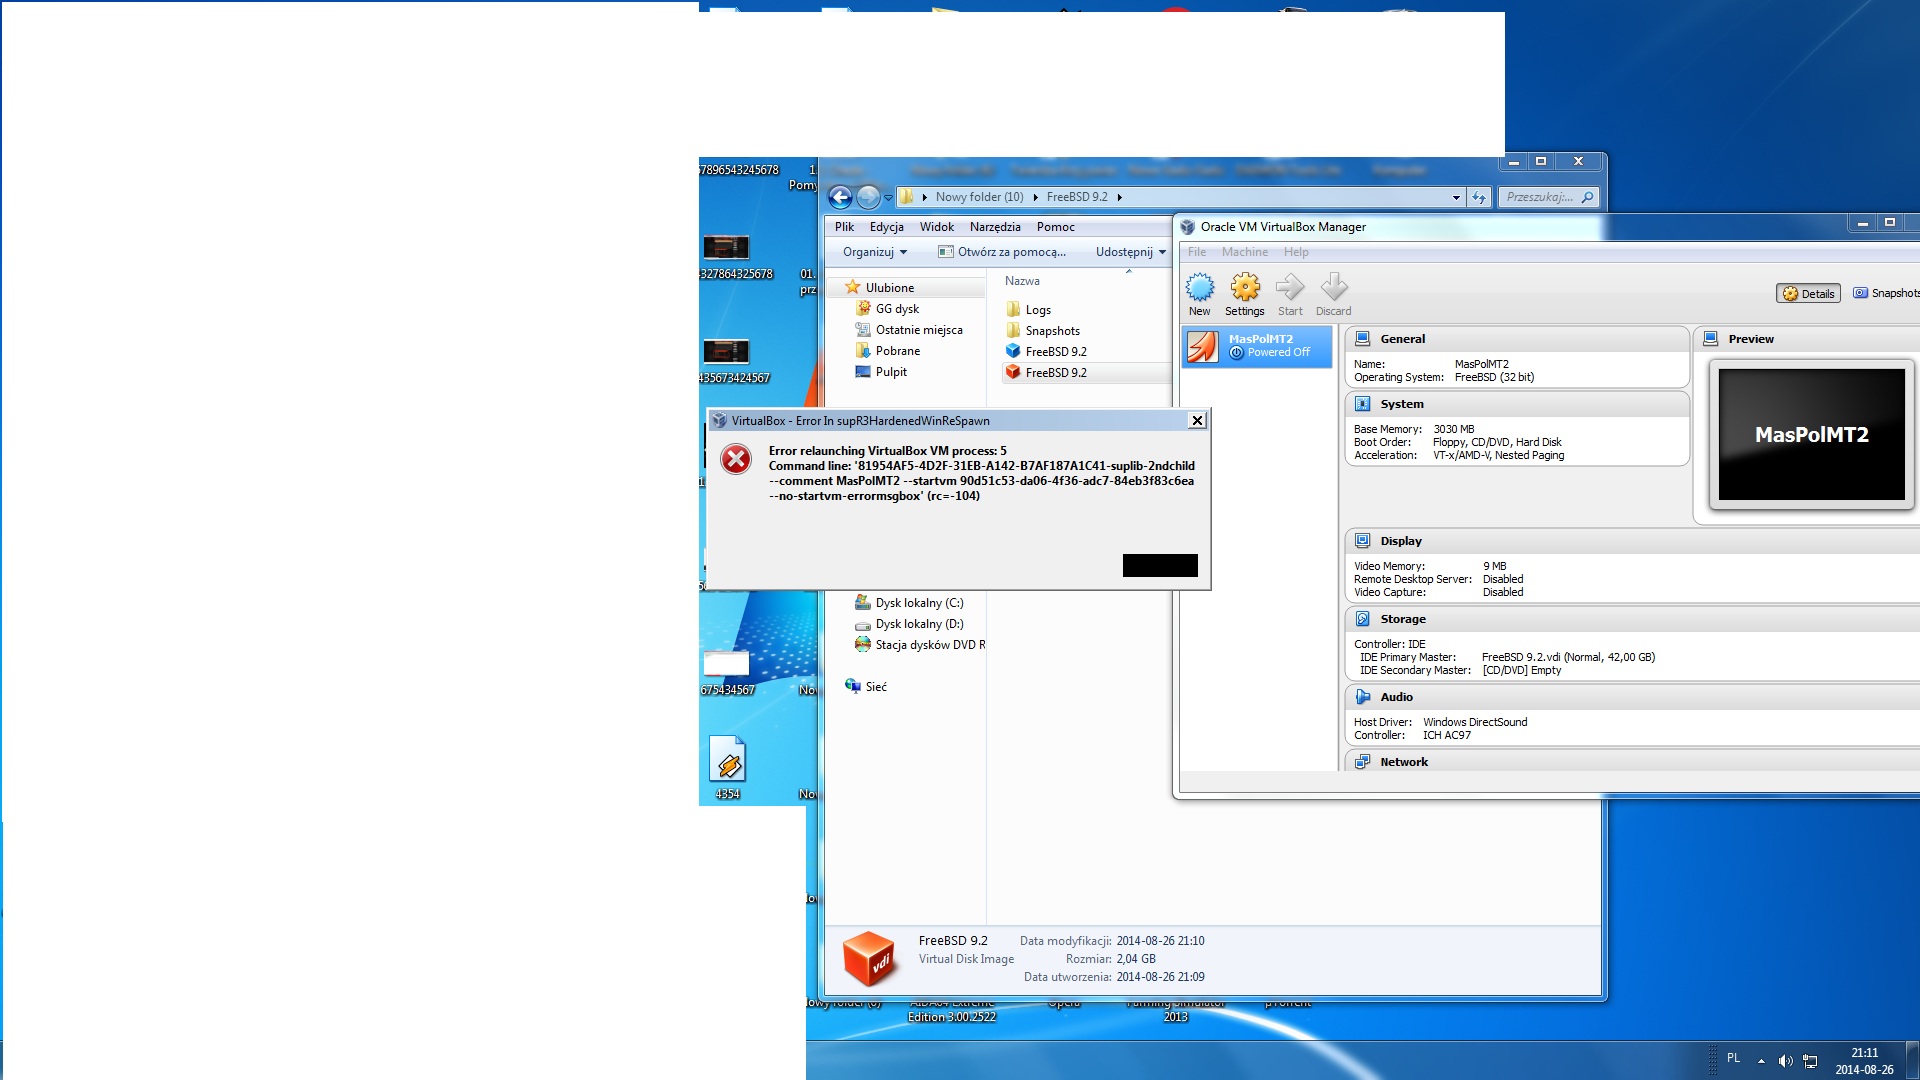
Task: Open VirtualBox Machine menu
Action: 1245,252
